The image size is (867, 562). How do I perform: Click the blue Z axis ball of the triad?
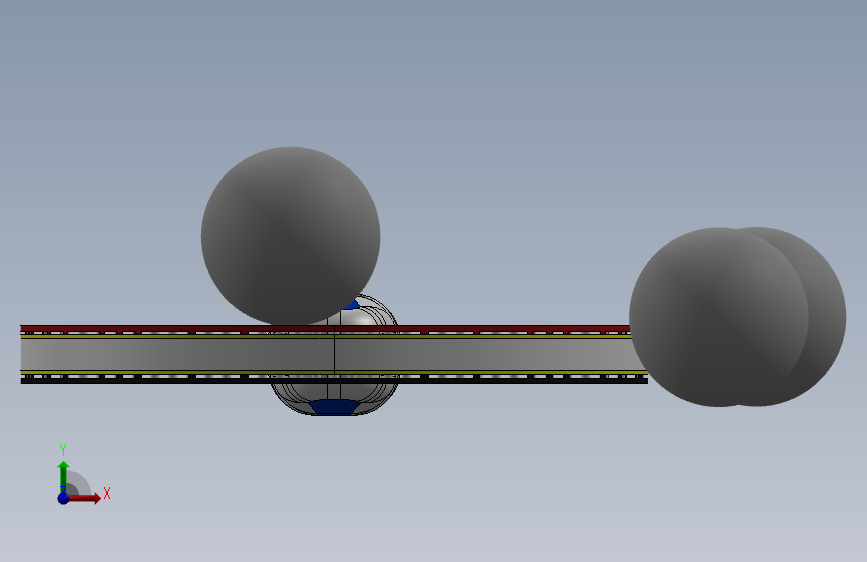tap(63, 498)
